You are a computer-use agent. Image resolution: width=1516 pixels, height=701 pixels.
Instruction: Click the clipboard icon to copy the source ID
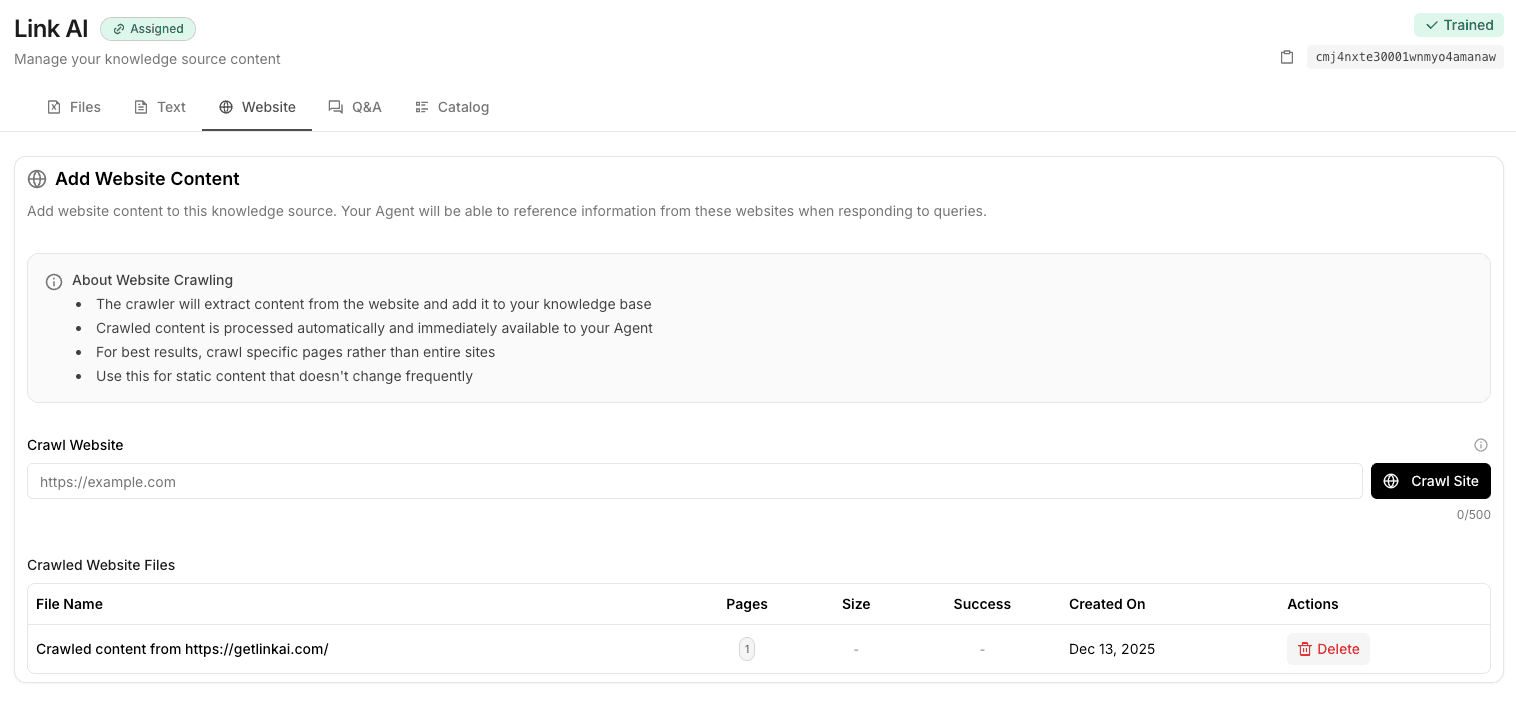(1287, 57)
